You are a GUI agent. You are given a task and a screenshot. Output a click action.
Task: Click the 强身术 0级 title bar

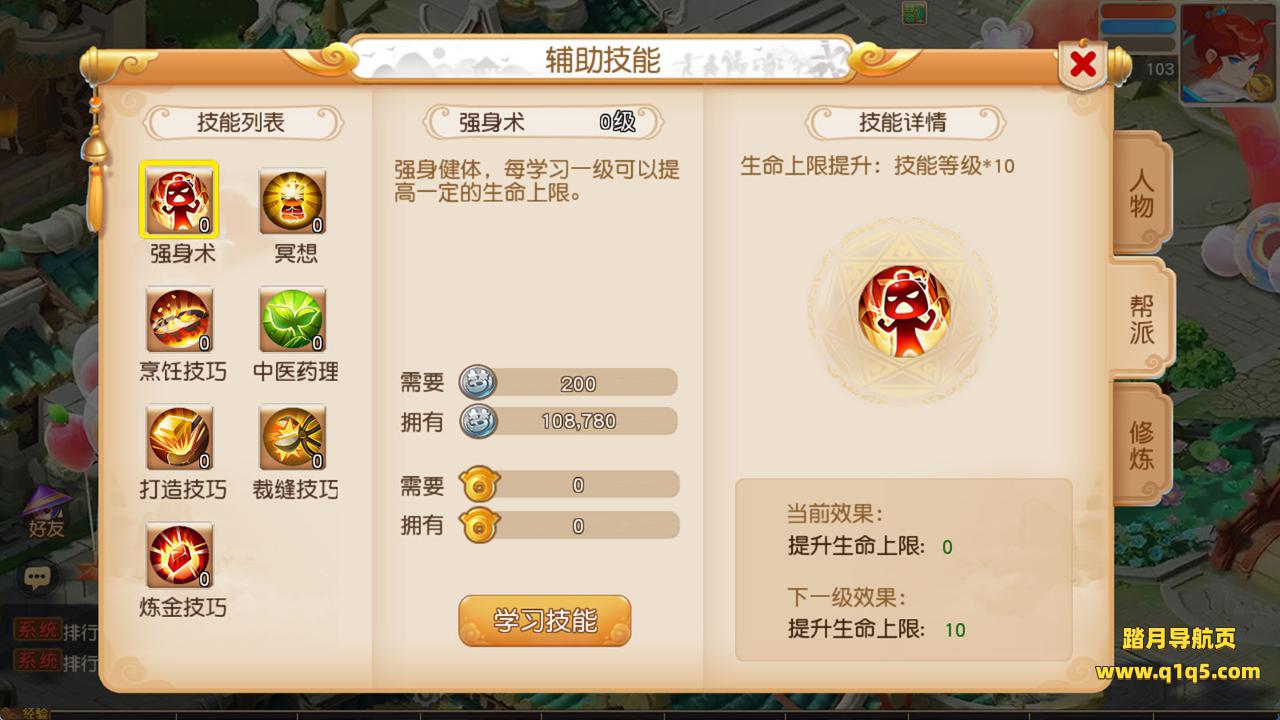(x=545, y=123)
